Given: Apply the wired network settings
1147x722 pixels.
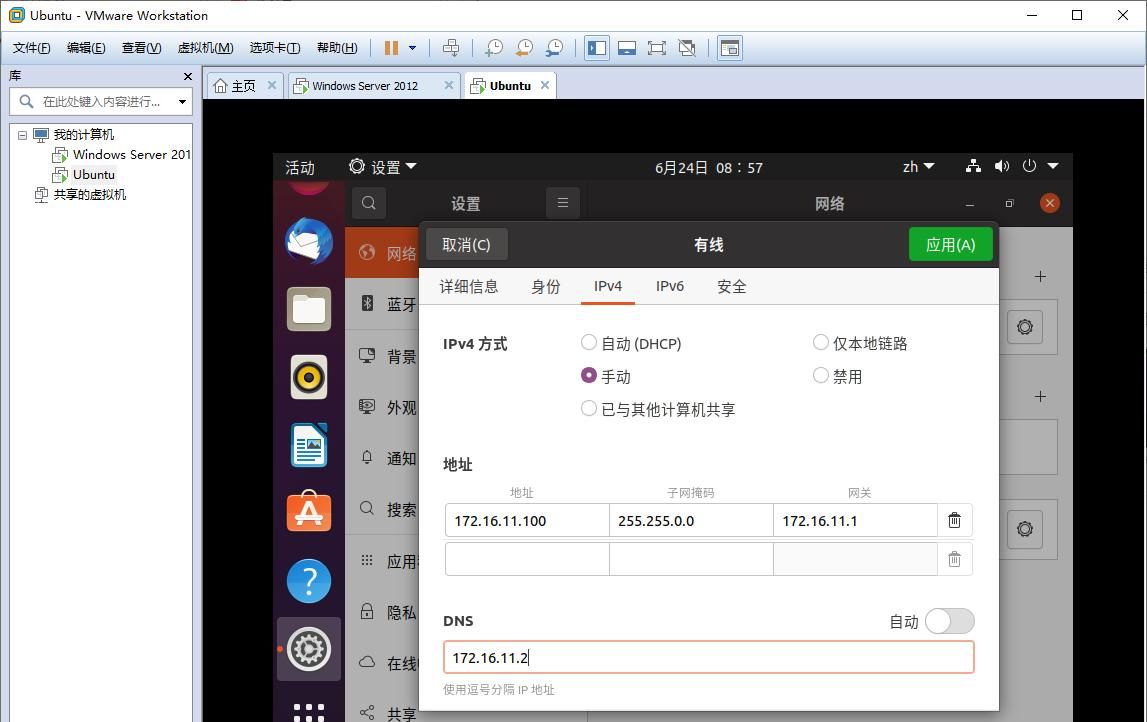Looking at the screenshot, I should click(948, 244).
